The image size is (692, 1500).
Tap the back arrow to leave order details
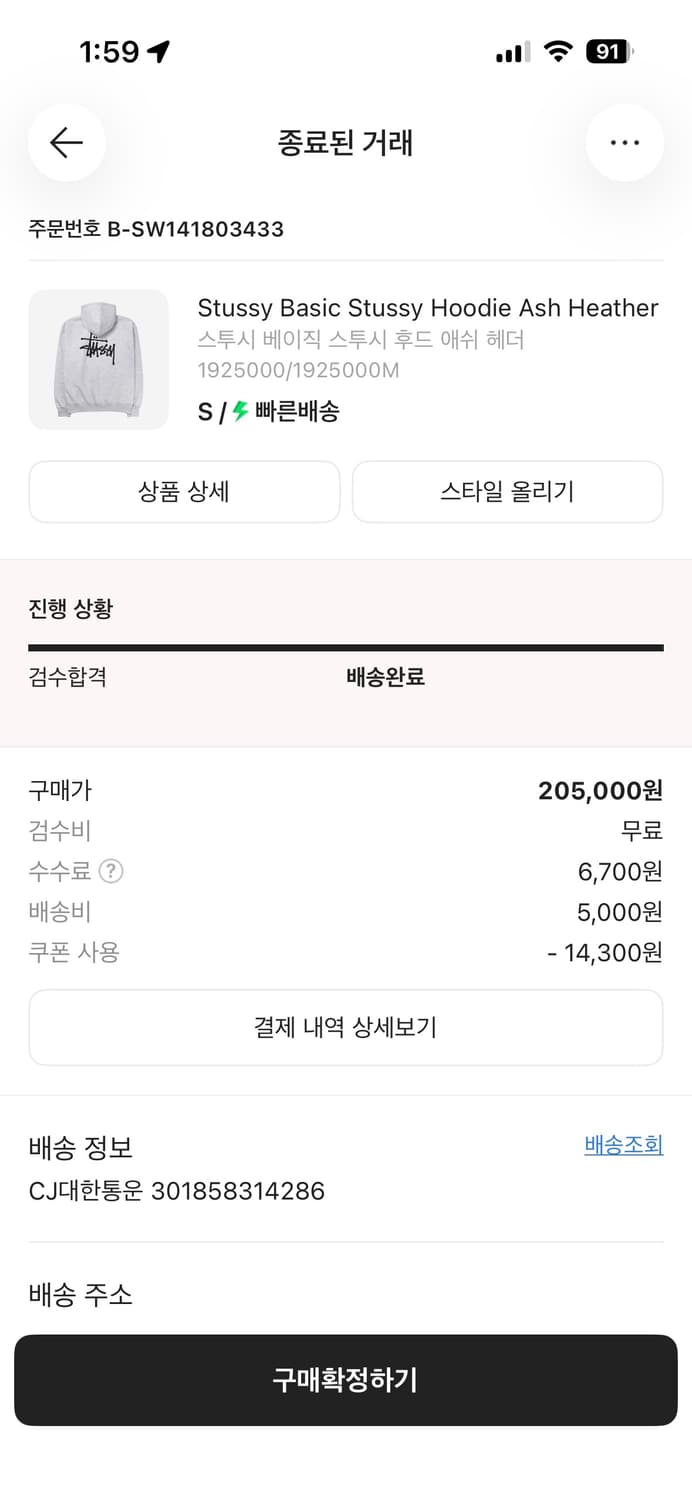point(66,143)
